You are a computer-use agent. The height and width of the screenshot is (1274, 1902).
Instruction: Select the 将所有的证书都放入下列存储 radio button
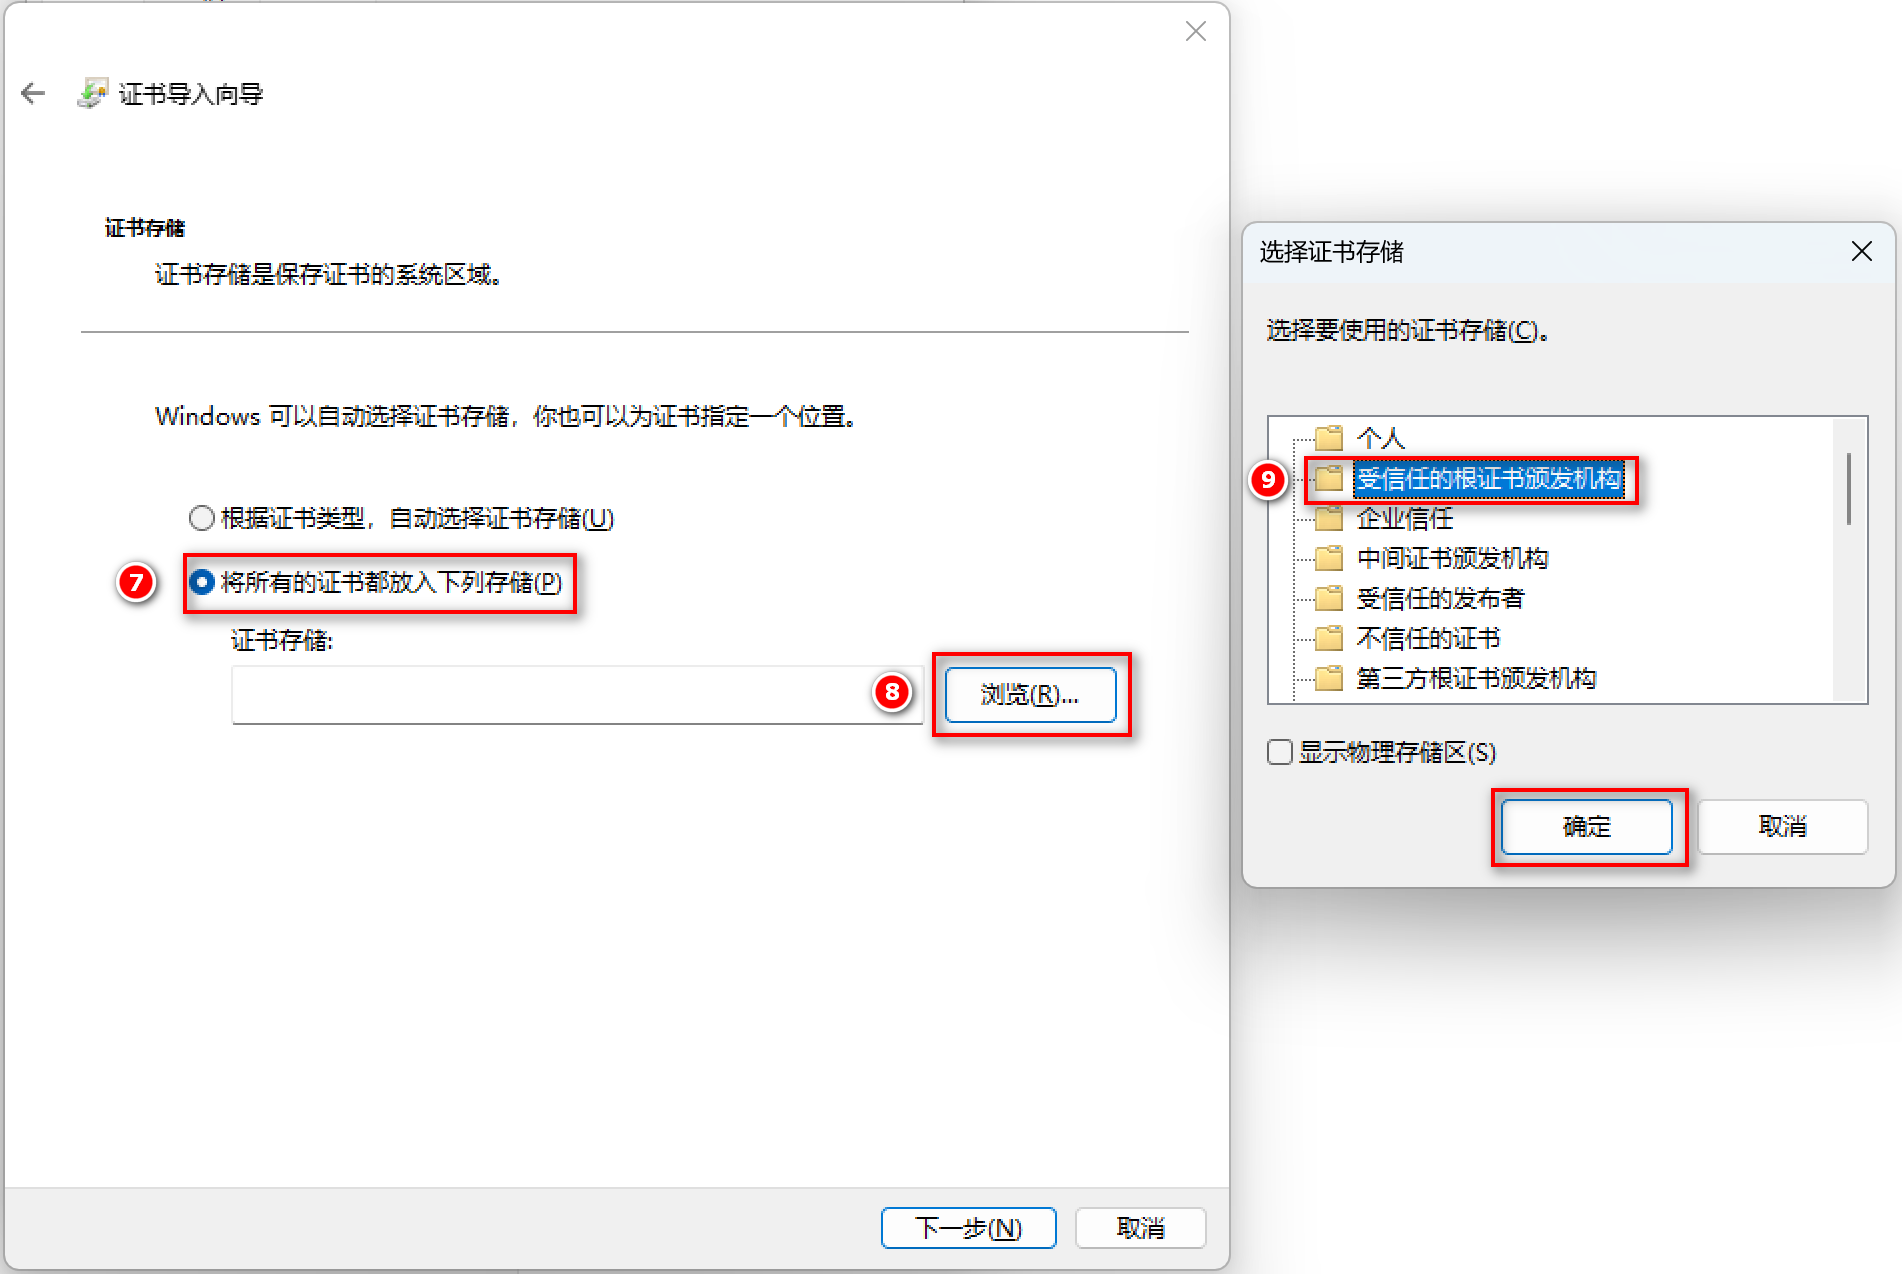[202, 582]
